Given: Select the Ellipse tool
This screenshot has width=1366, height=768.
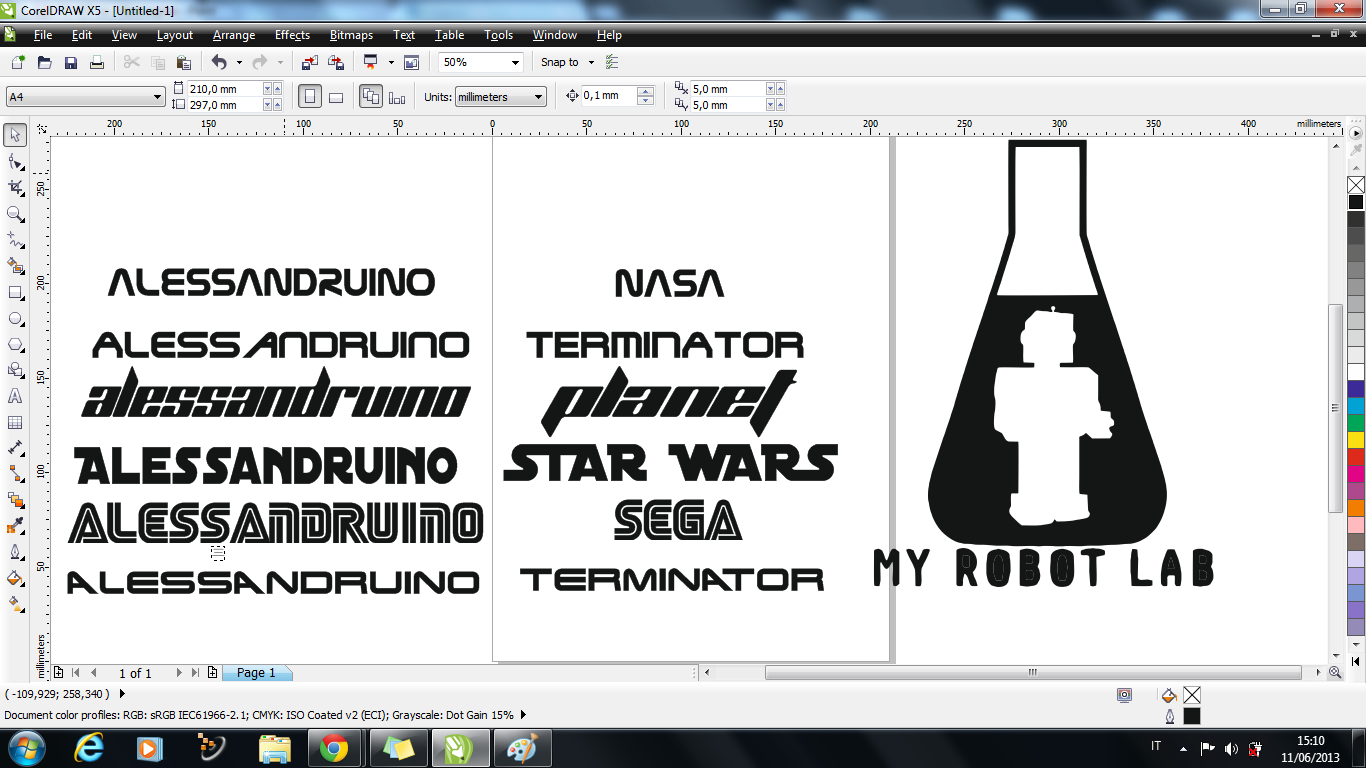Looking at the screenshot, I should 15,318.
